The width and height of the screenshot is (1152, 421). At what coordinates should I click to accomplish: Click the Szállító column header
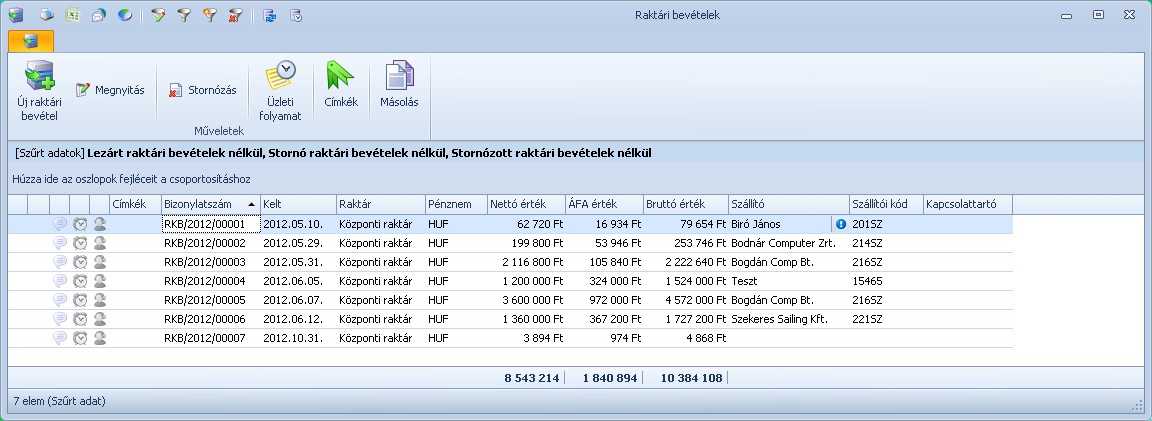[787, 204]
